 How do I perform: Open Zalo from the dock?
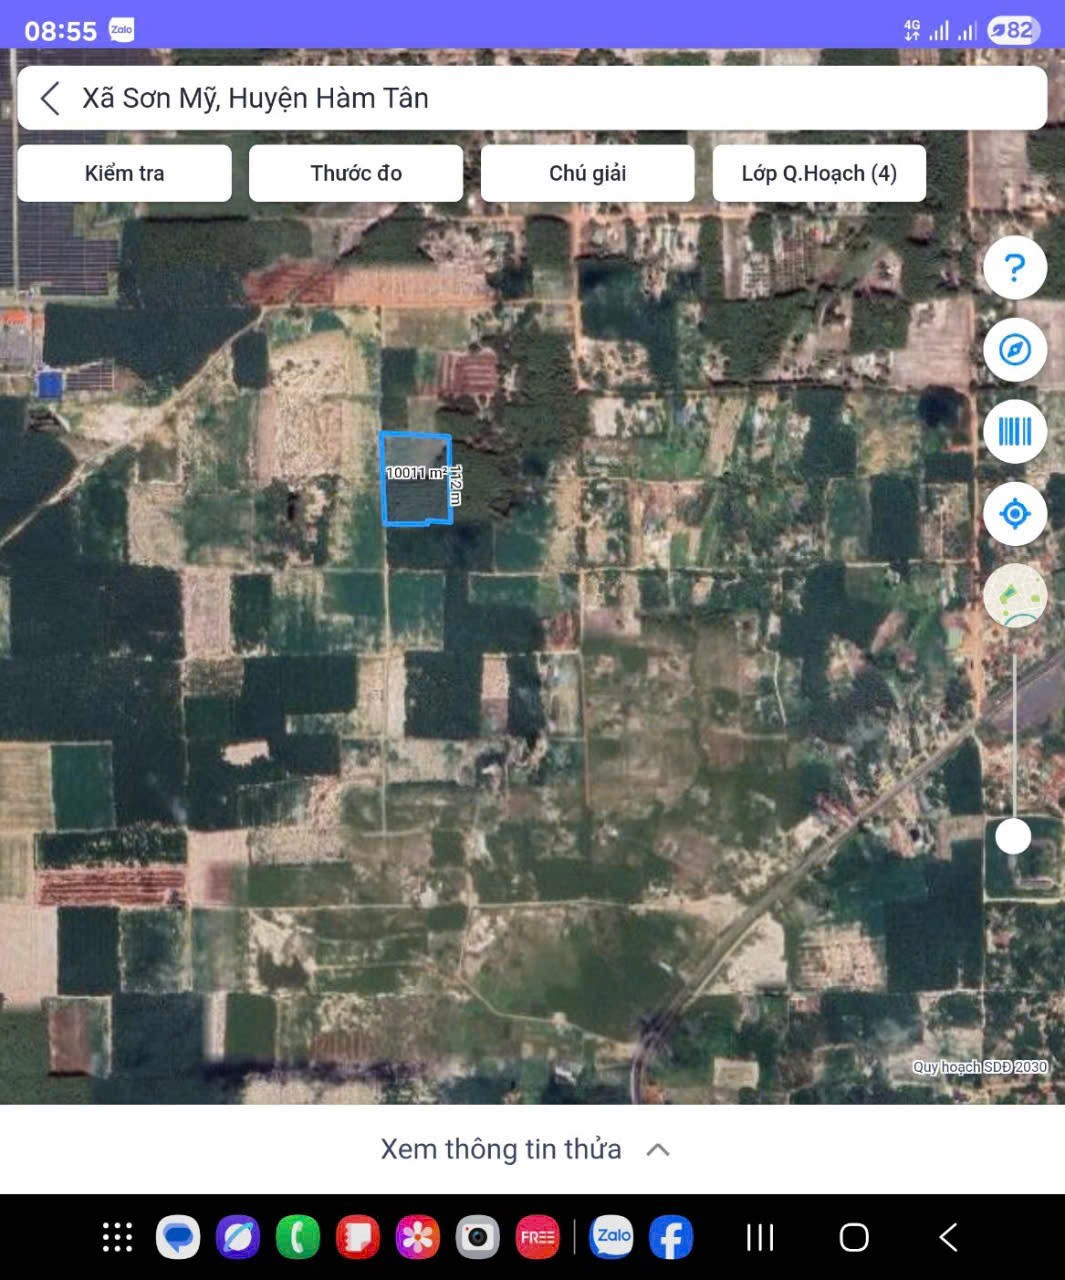pos(612,1237)
